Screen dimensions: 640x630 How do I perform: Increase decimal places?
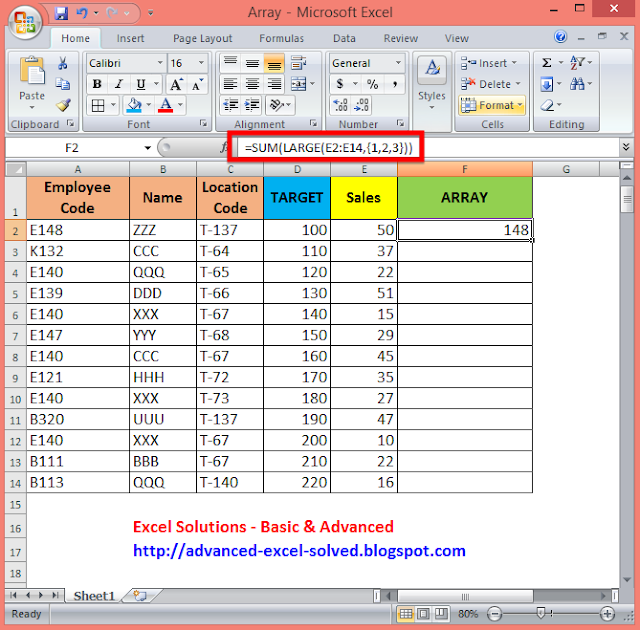tap(340, 105)
